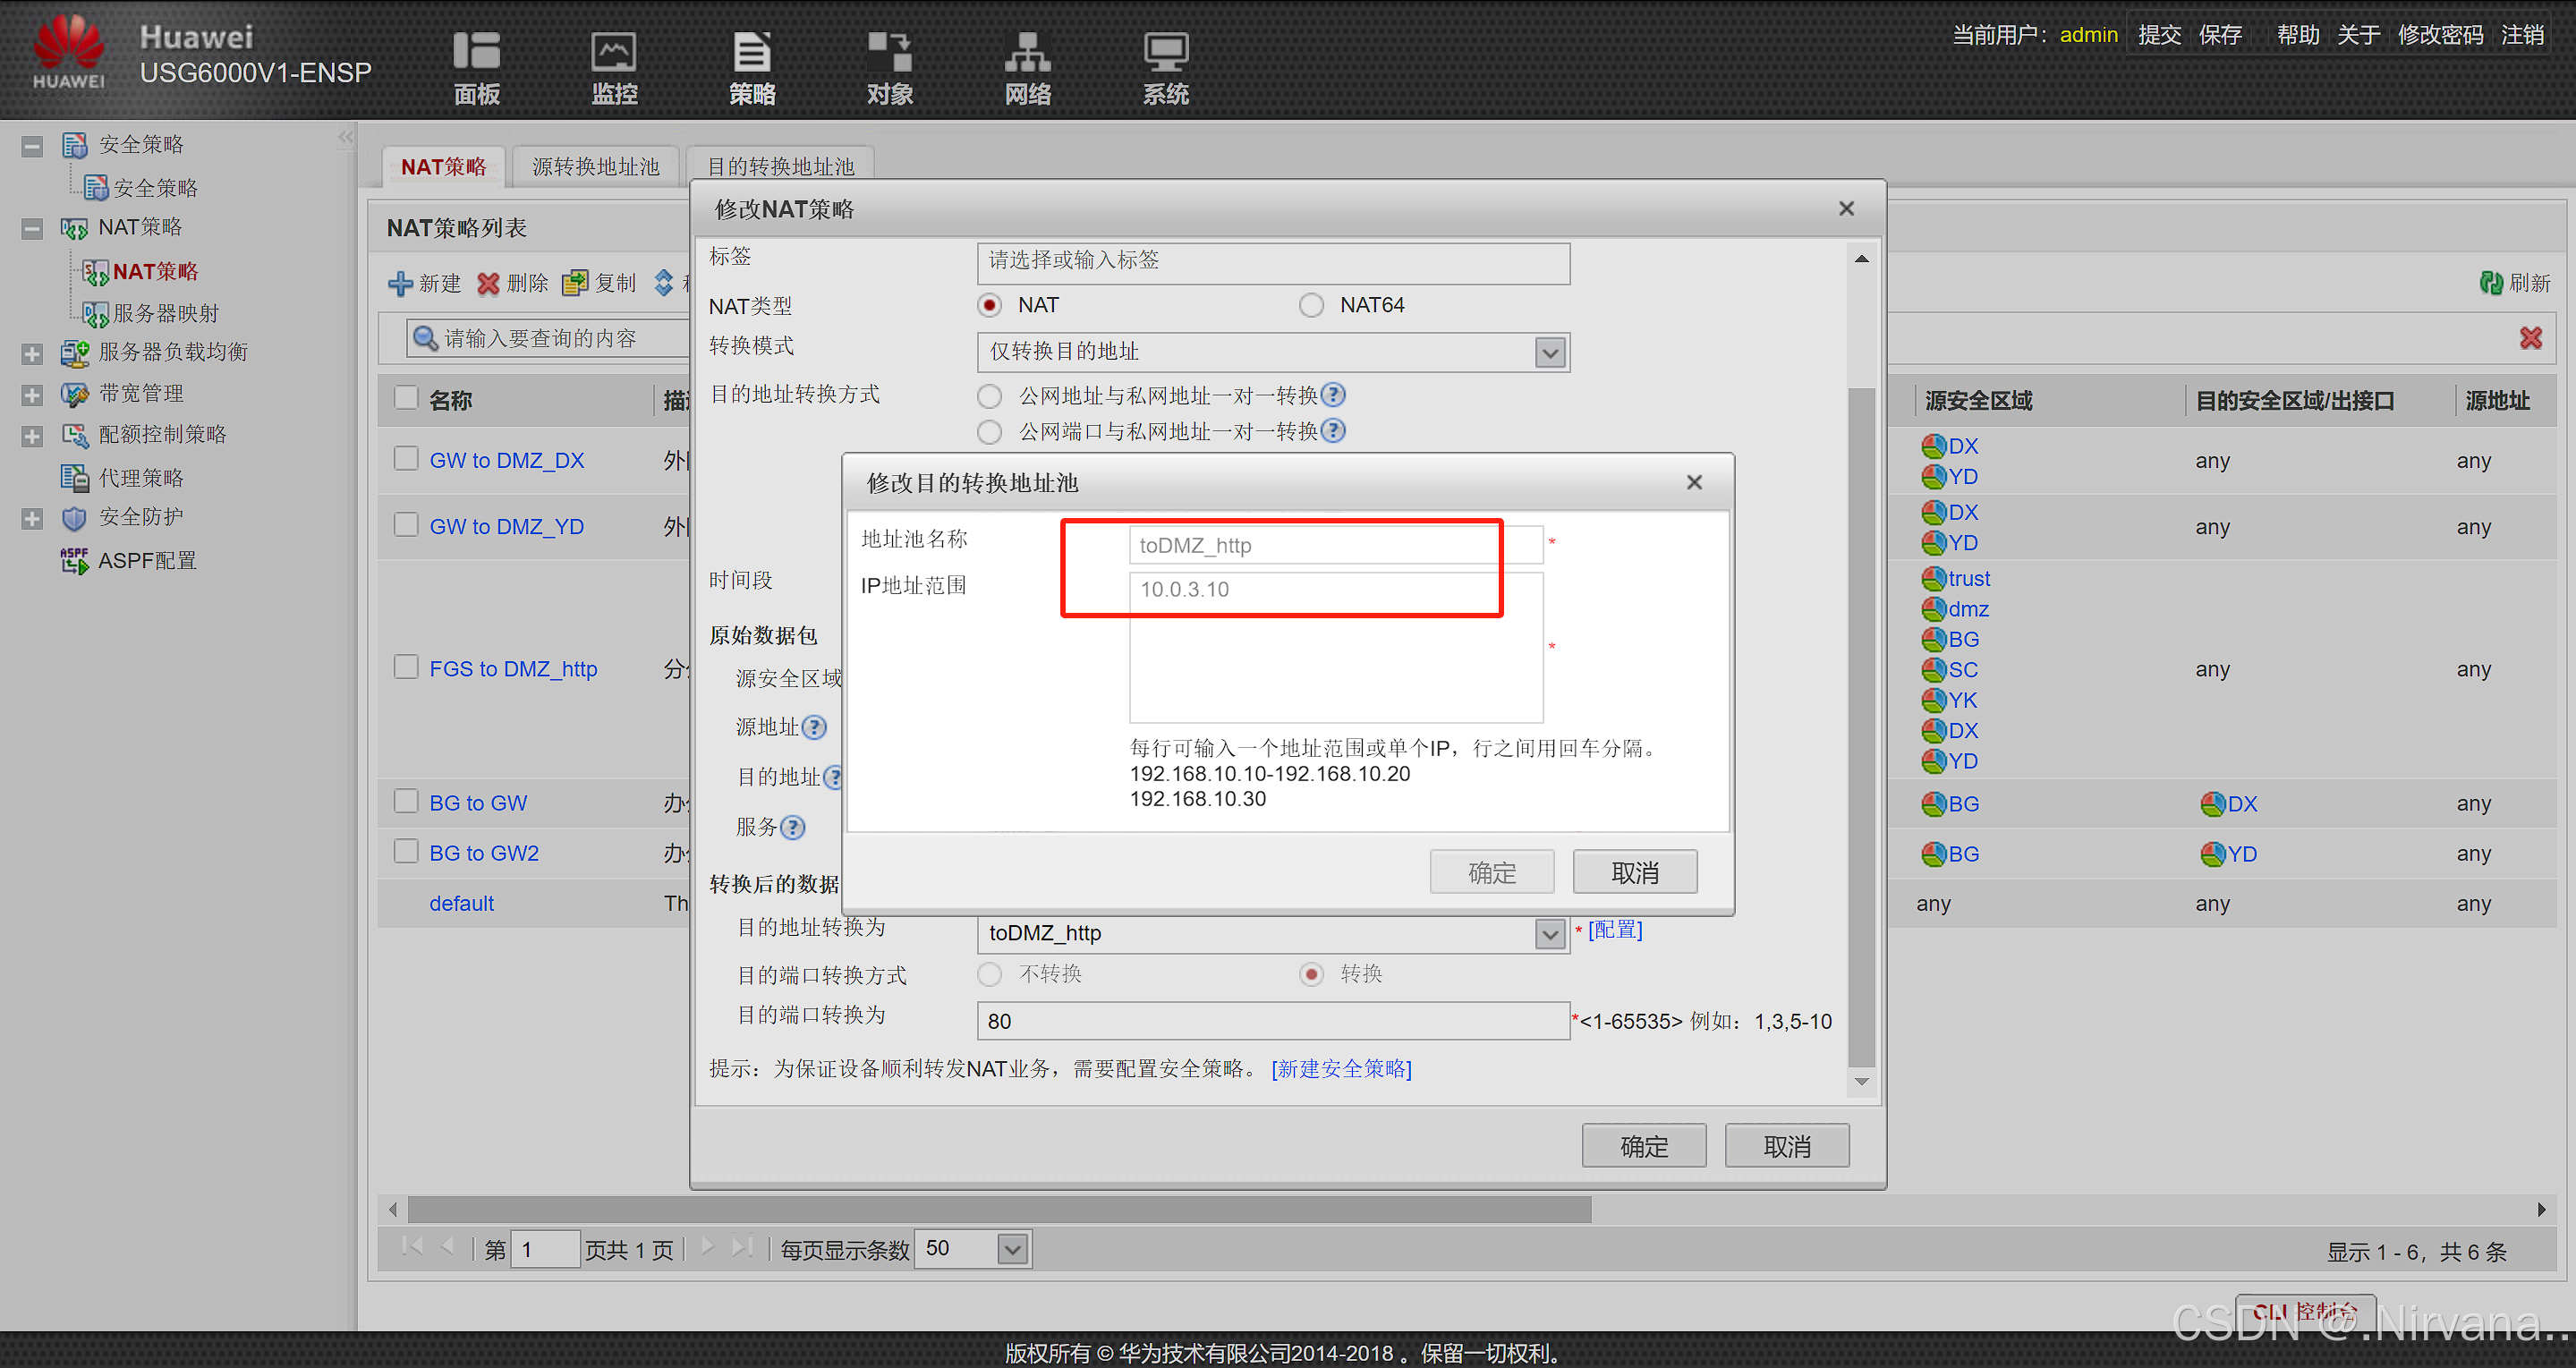Open the [新建安全策略] link
The image size is (2576, 1368).
coord(1341,1069)
